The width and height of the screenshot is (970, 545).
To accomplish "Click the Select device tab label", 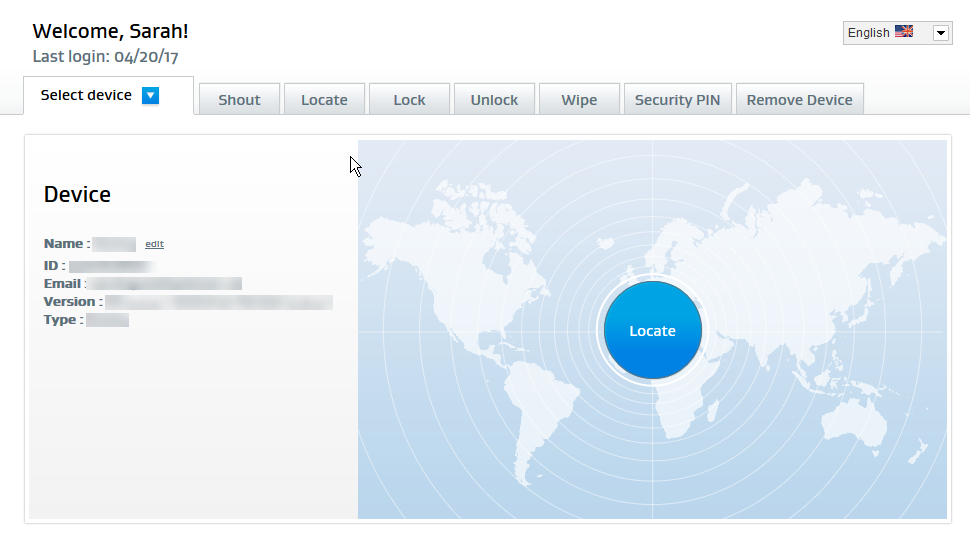I will 86,95.
